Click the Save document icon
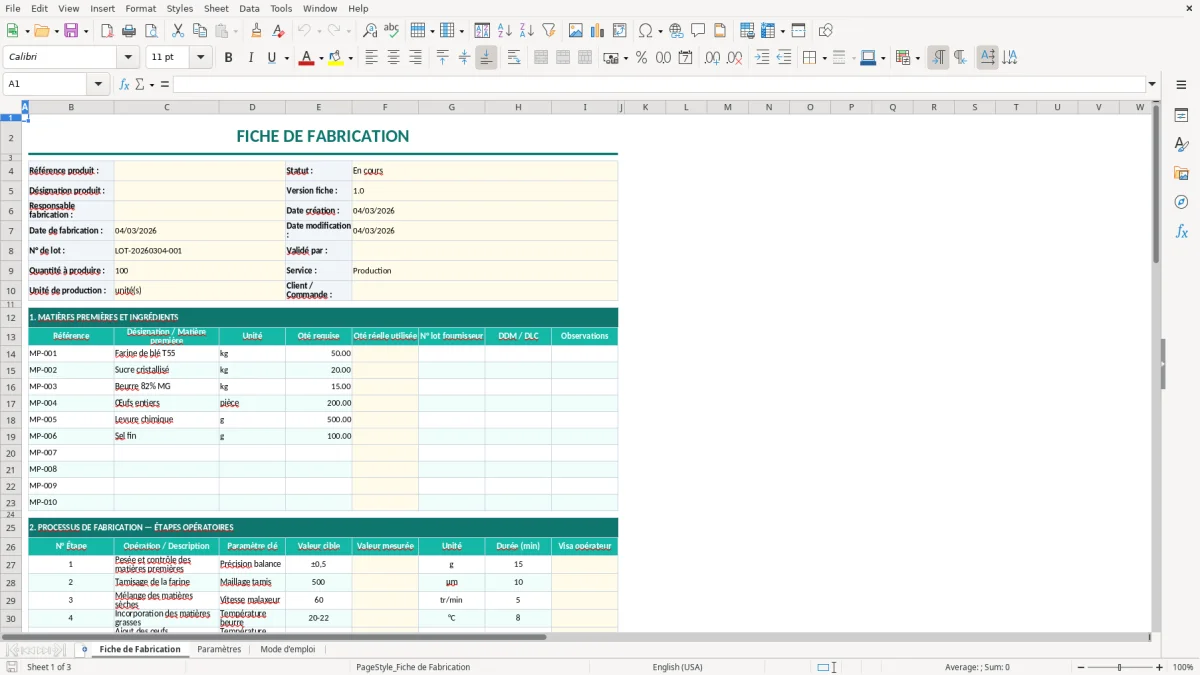Viewport: 1200px width, 675px height. (x=70, y=31)
